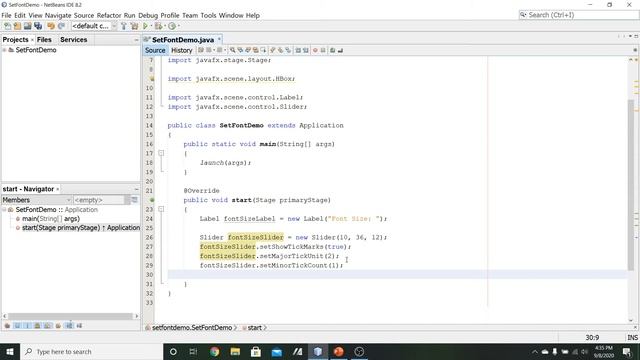
Task: Click the Source view button
Action: (x=155, y=50)
